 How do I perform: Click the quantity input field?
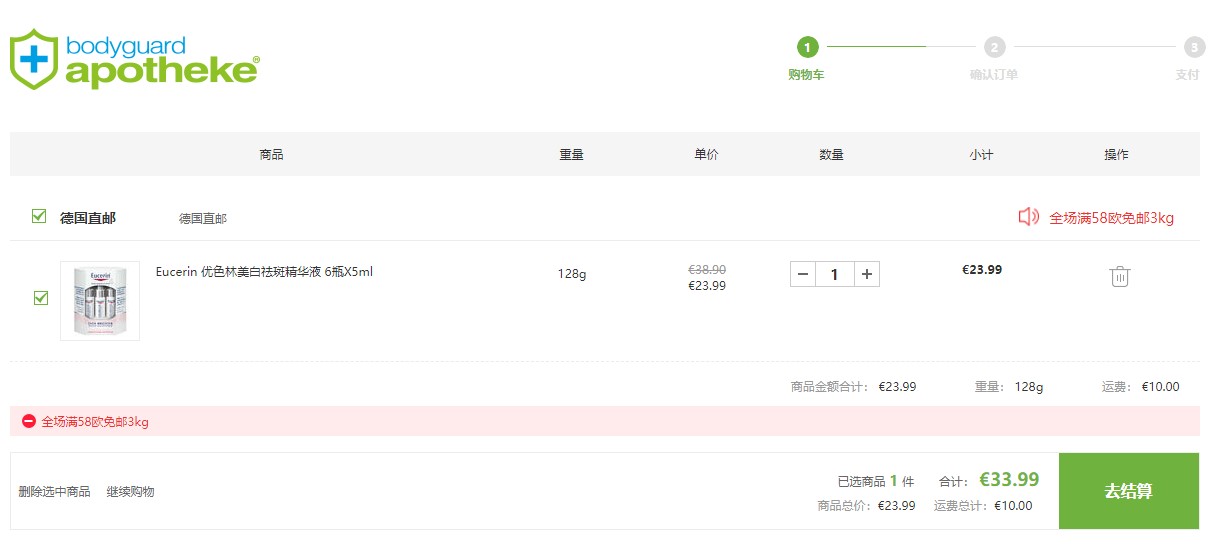point(835,274)
